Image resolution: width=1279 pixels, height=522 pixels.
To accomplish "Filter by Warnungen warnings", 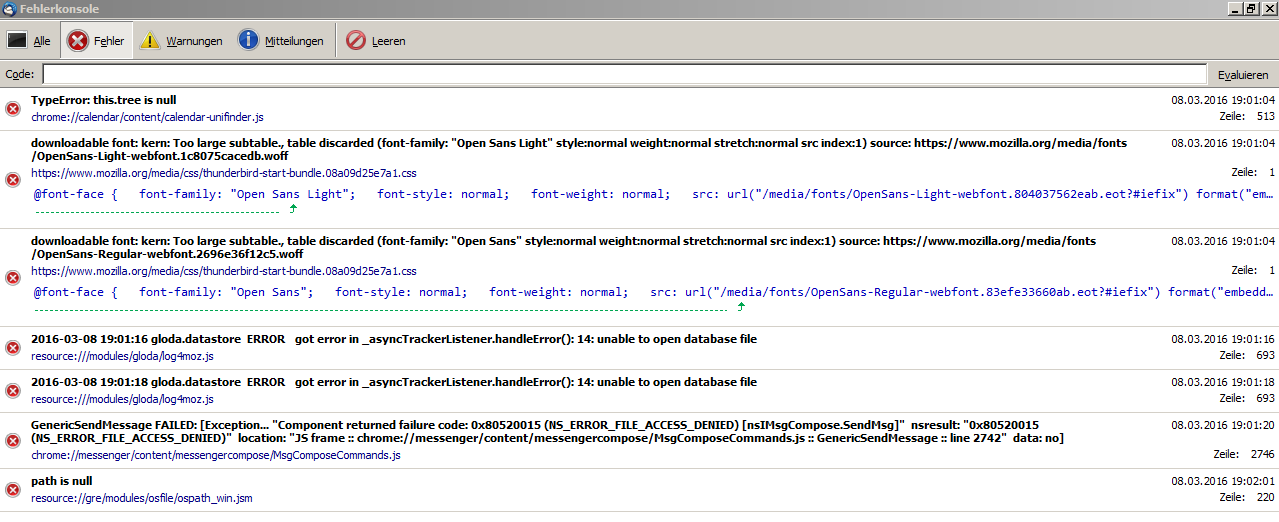I will click(181, 41).
